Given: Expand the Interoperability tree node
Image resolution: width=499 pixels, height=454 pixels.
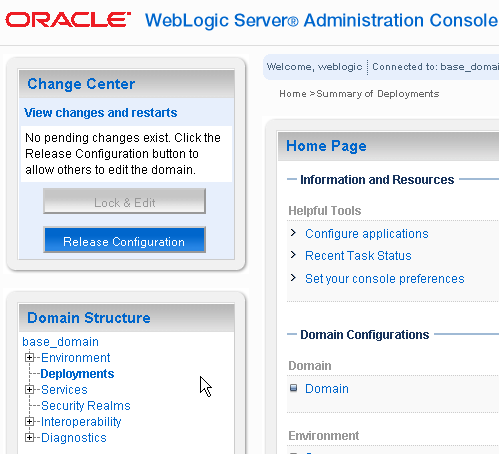Looking at the screenshot, I should (x=29, y=421).
